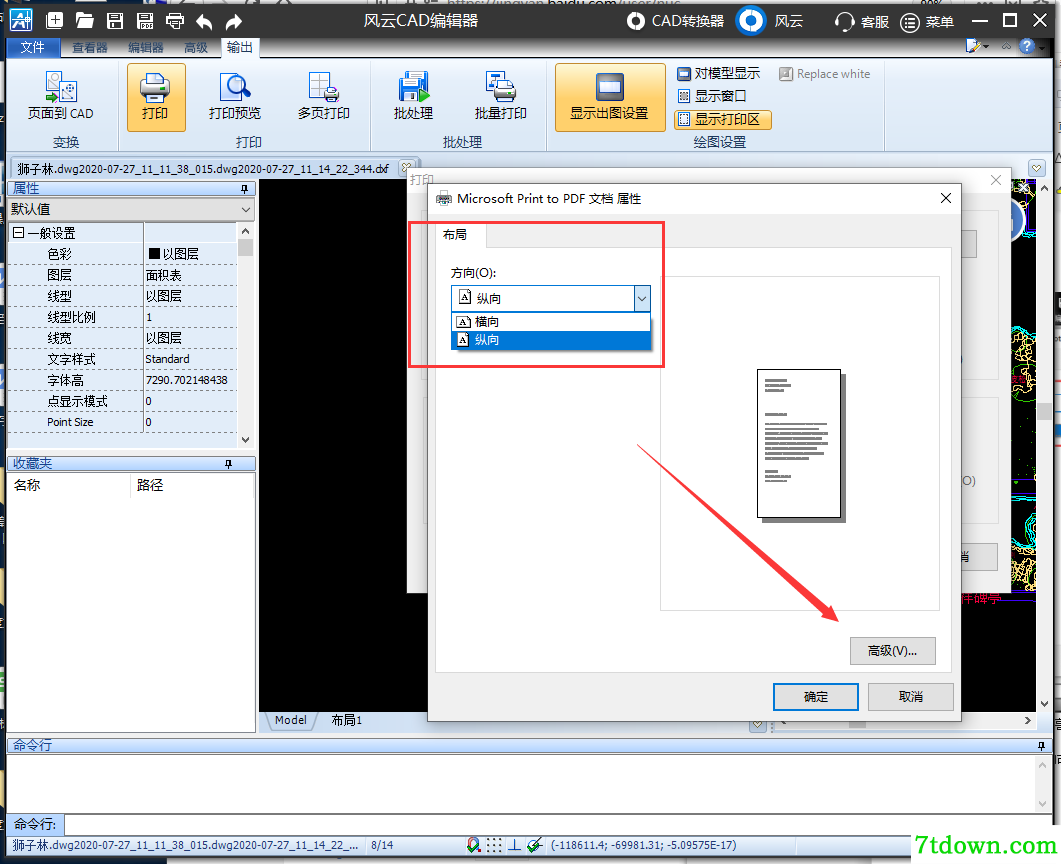The width and height of the screenshot is (1061, 864).
Task: Open the document tabs list chevron
Action: (1036, 168)
